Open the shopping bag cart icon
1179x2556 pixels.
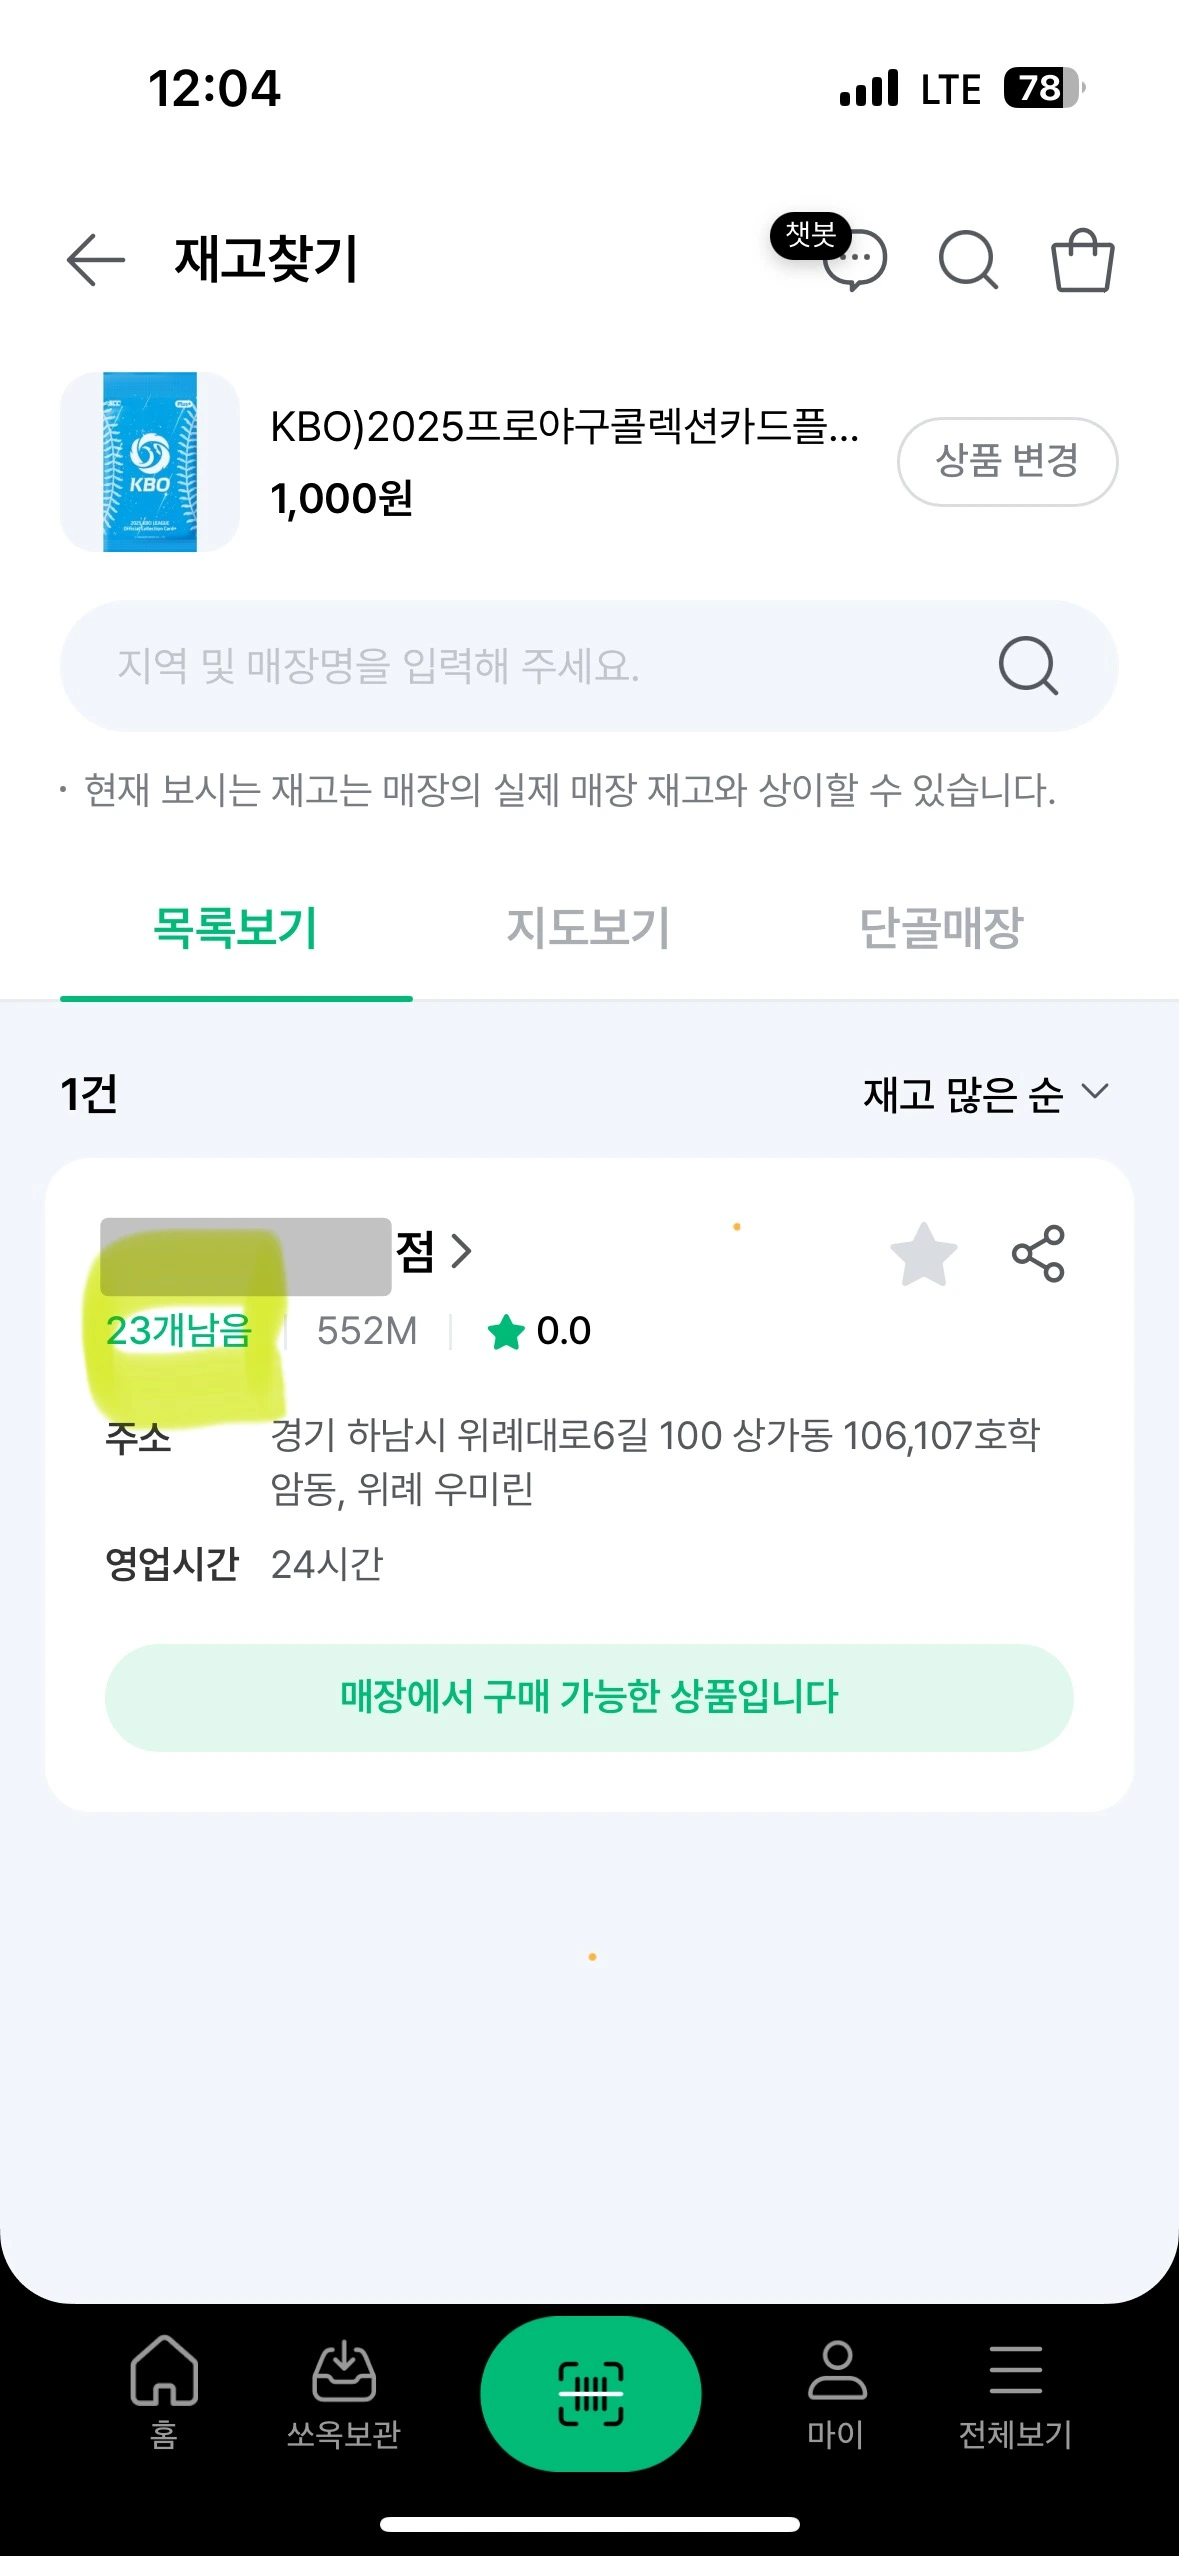click(x=1082, y=260)
